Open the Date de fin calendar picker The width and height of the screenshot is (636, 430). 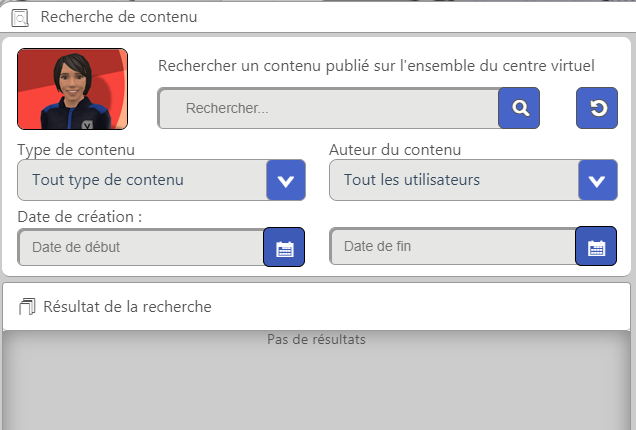[596, 246]
